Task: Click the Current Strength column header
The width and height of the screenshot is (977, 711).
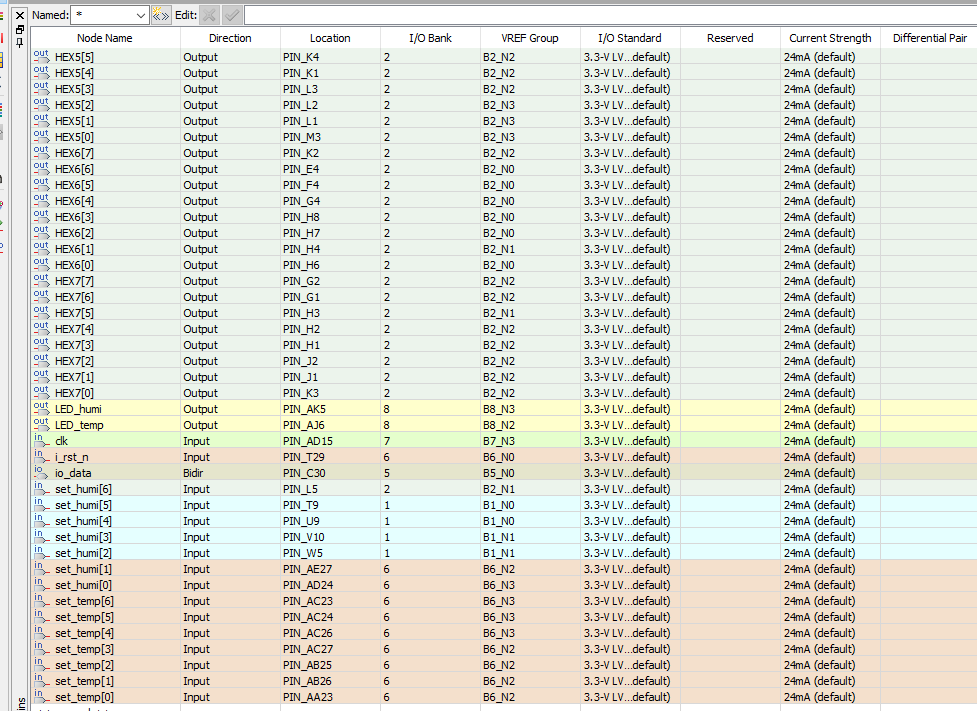Action: pos(831,38)
